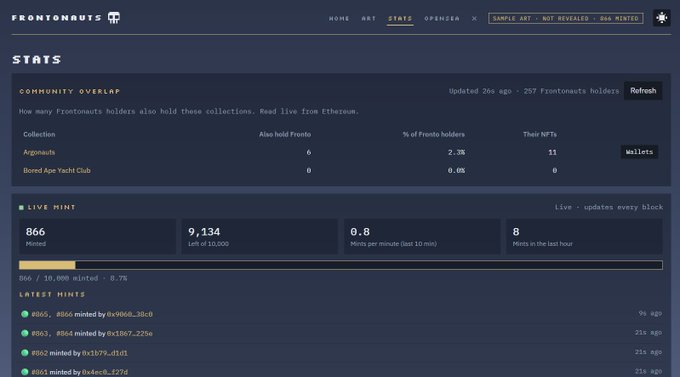Open minter address 0x1b79…d1d1
Viewport: 680px width, 377px height.
pos(105,353)
